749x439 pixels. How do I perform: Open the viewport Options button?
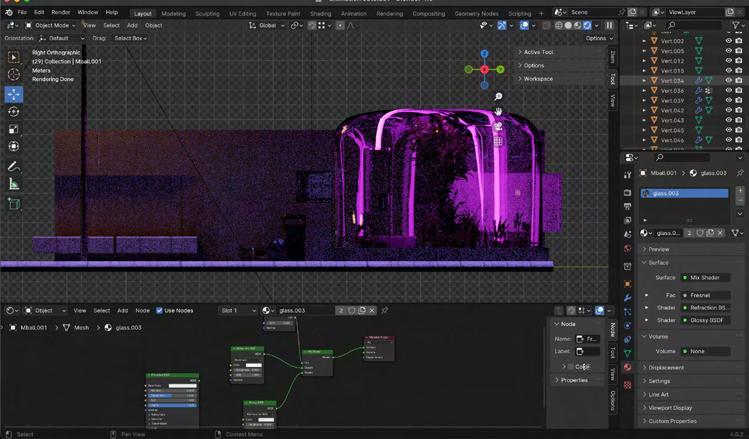pyautogui.click(x=597, y=38)
